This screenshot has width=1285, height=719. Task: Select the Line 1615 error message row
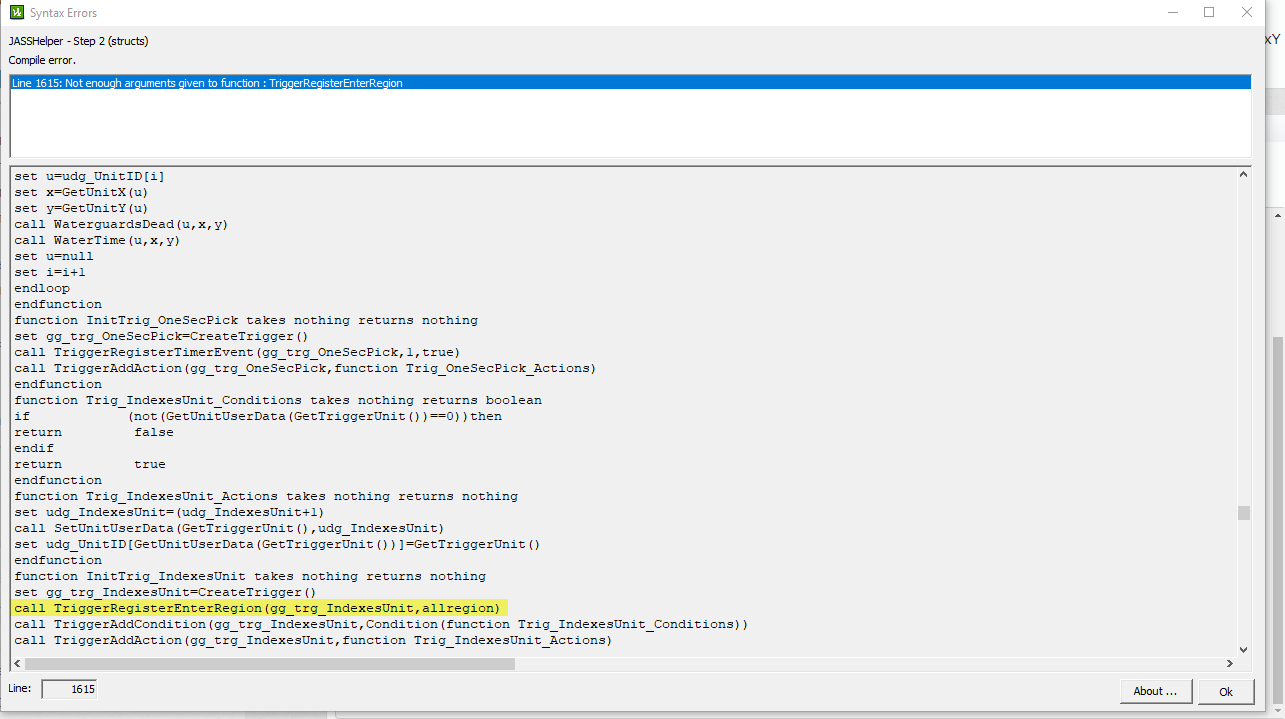tap(630, 83)
